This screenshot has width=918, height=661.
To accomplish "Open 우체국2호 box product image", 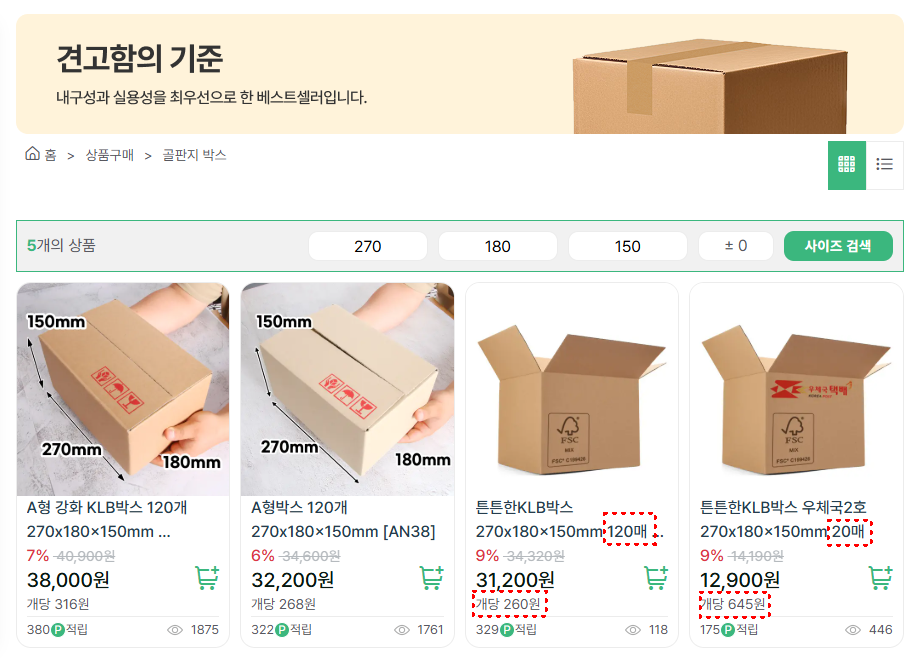I will point(796,389).
